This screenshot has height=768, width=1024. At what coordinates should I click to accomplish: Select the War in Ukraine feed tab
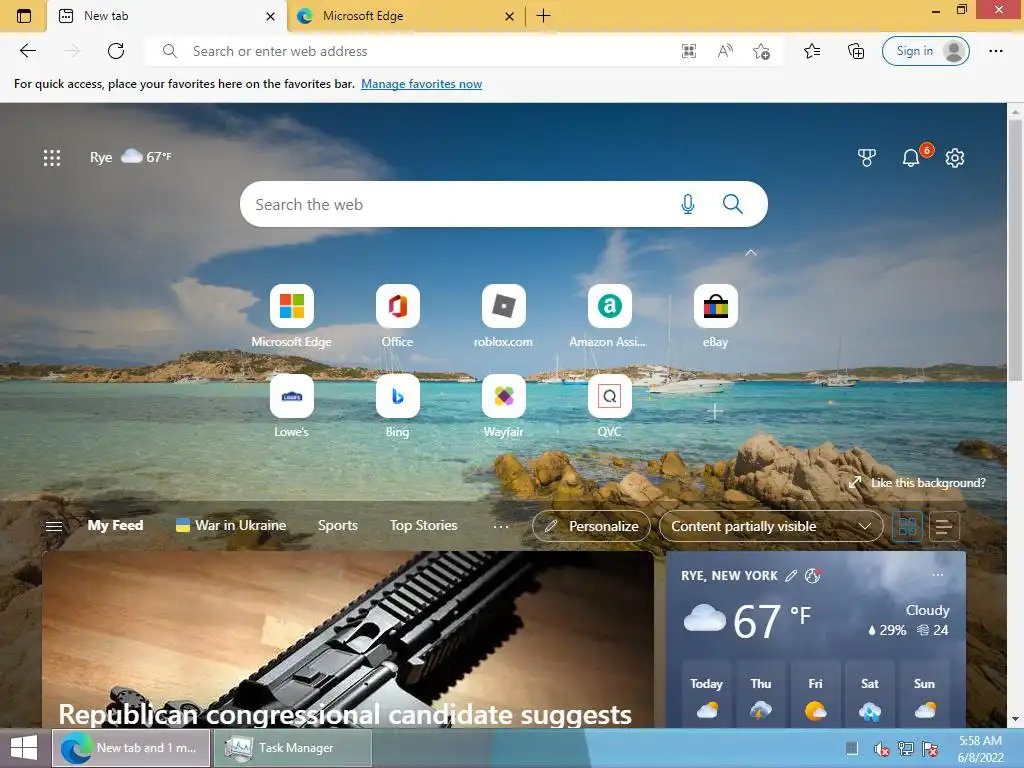tap(231, 526)
